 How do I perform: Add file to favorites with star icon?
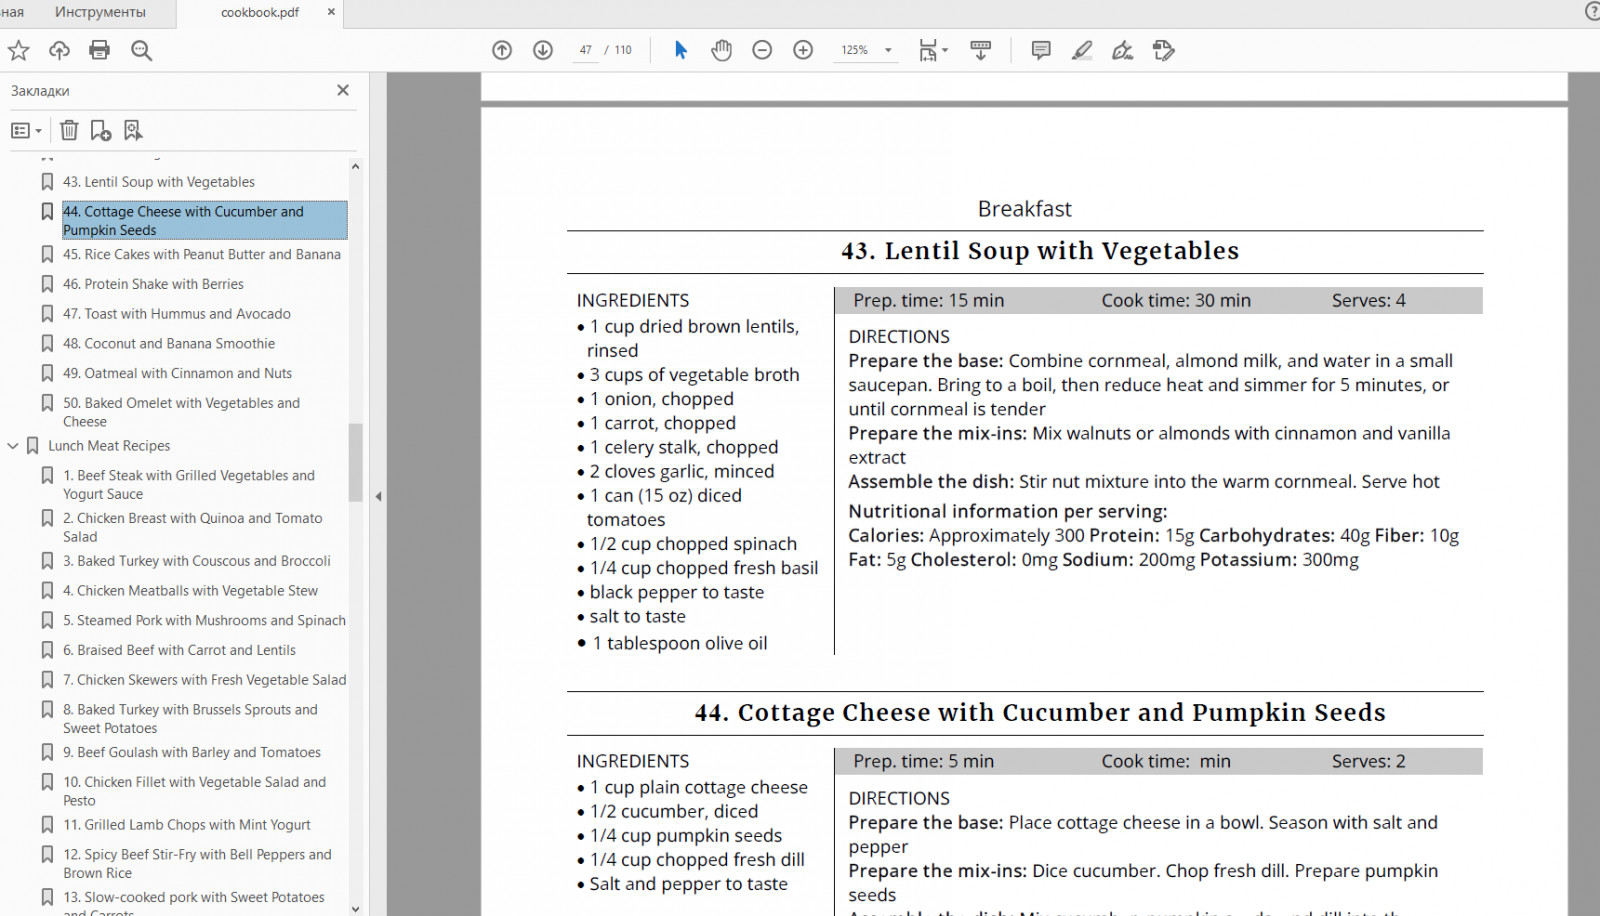click(19, 50)
